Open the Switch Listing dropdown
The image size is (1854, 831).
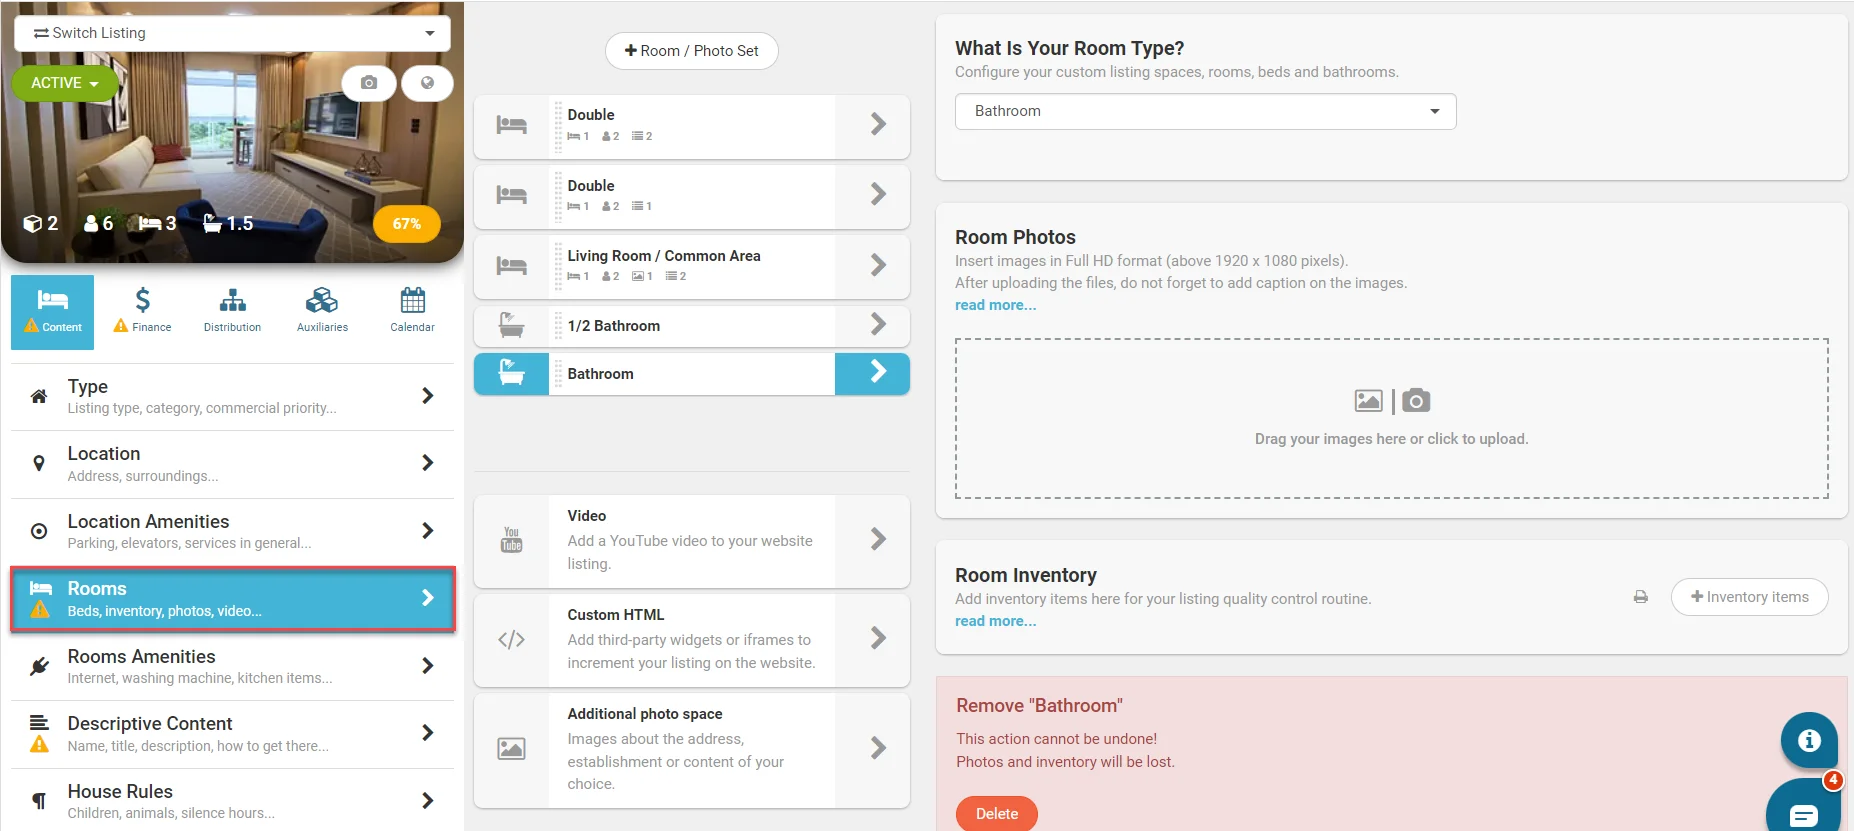(x=232, y=33)
